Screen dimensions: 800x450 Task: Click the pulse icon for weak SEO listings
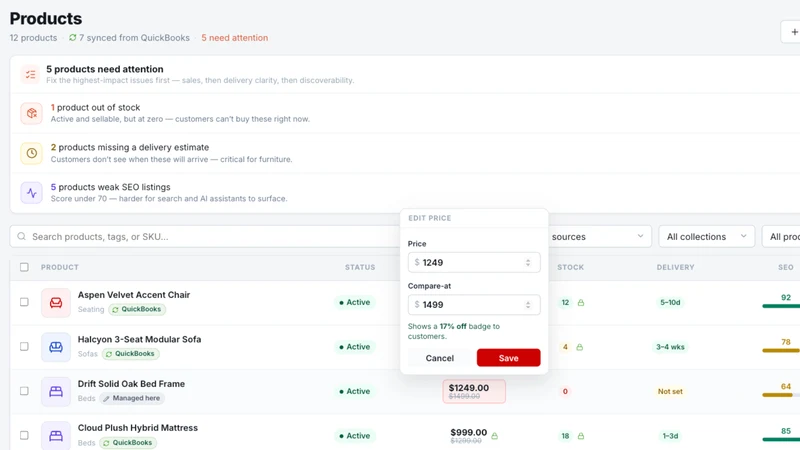[32, 193]
